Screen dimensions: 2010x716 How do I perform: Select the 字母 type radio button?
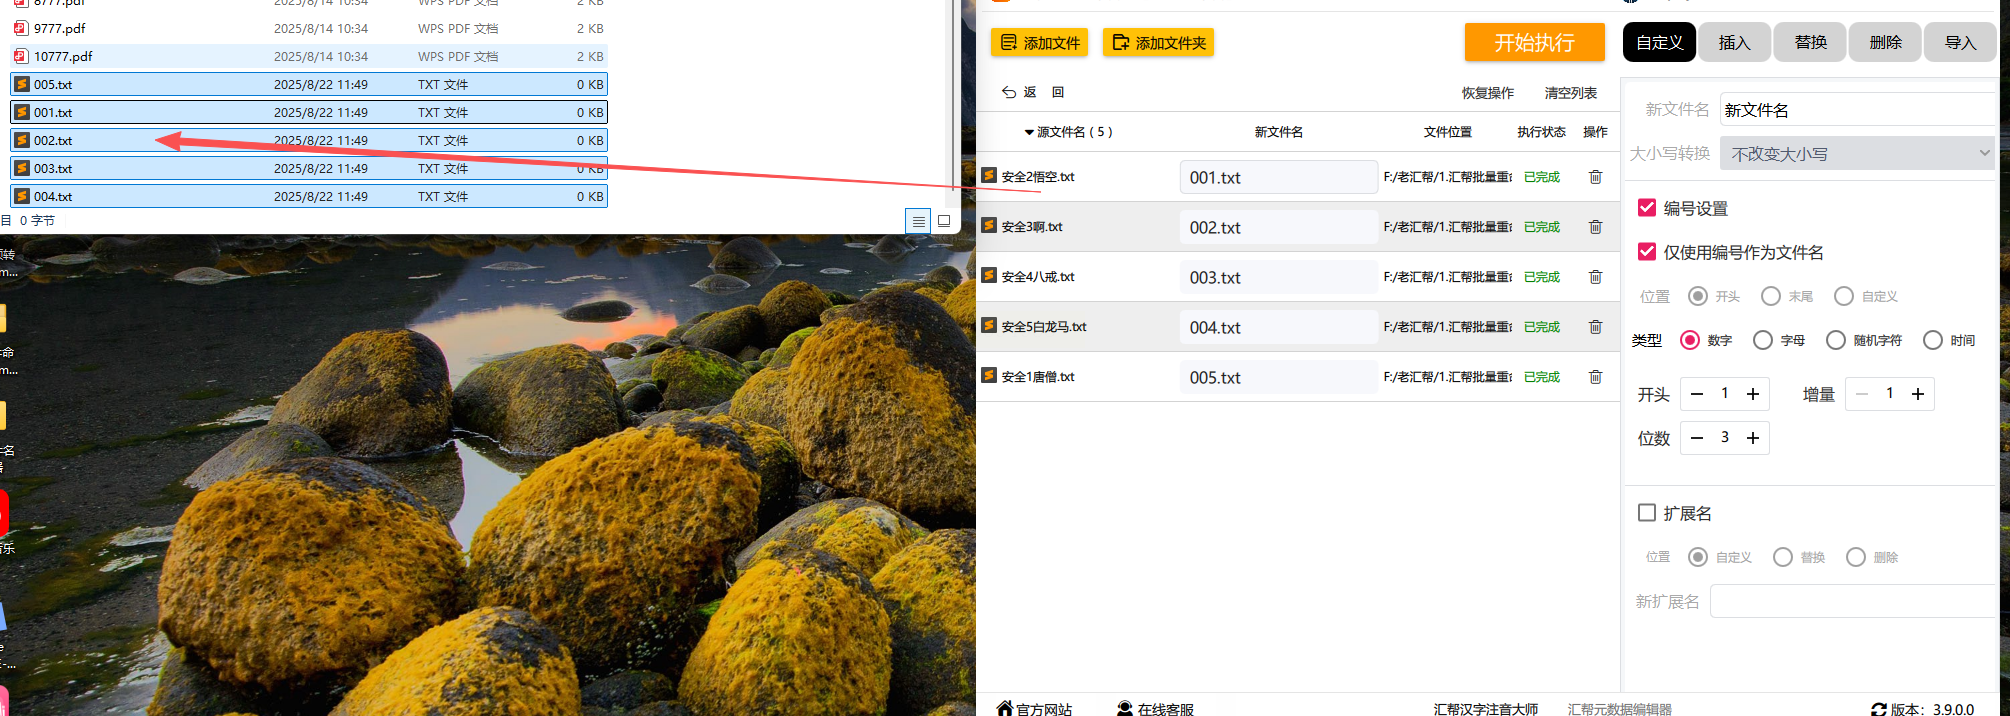(x=1763, y=340)
